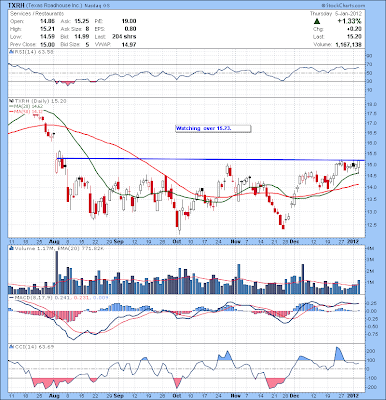Screen dimensions: 386x400
Task: Select the Last price 15.20 at right
Action: [x=354, y=37]
